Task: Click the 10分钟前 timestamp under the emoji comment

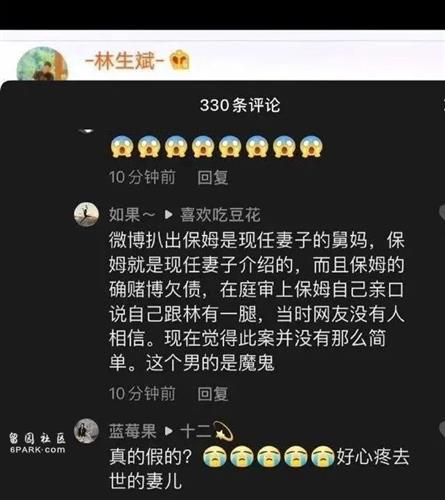Action: [142, 177]
